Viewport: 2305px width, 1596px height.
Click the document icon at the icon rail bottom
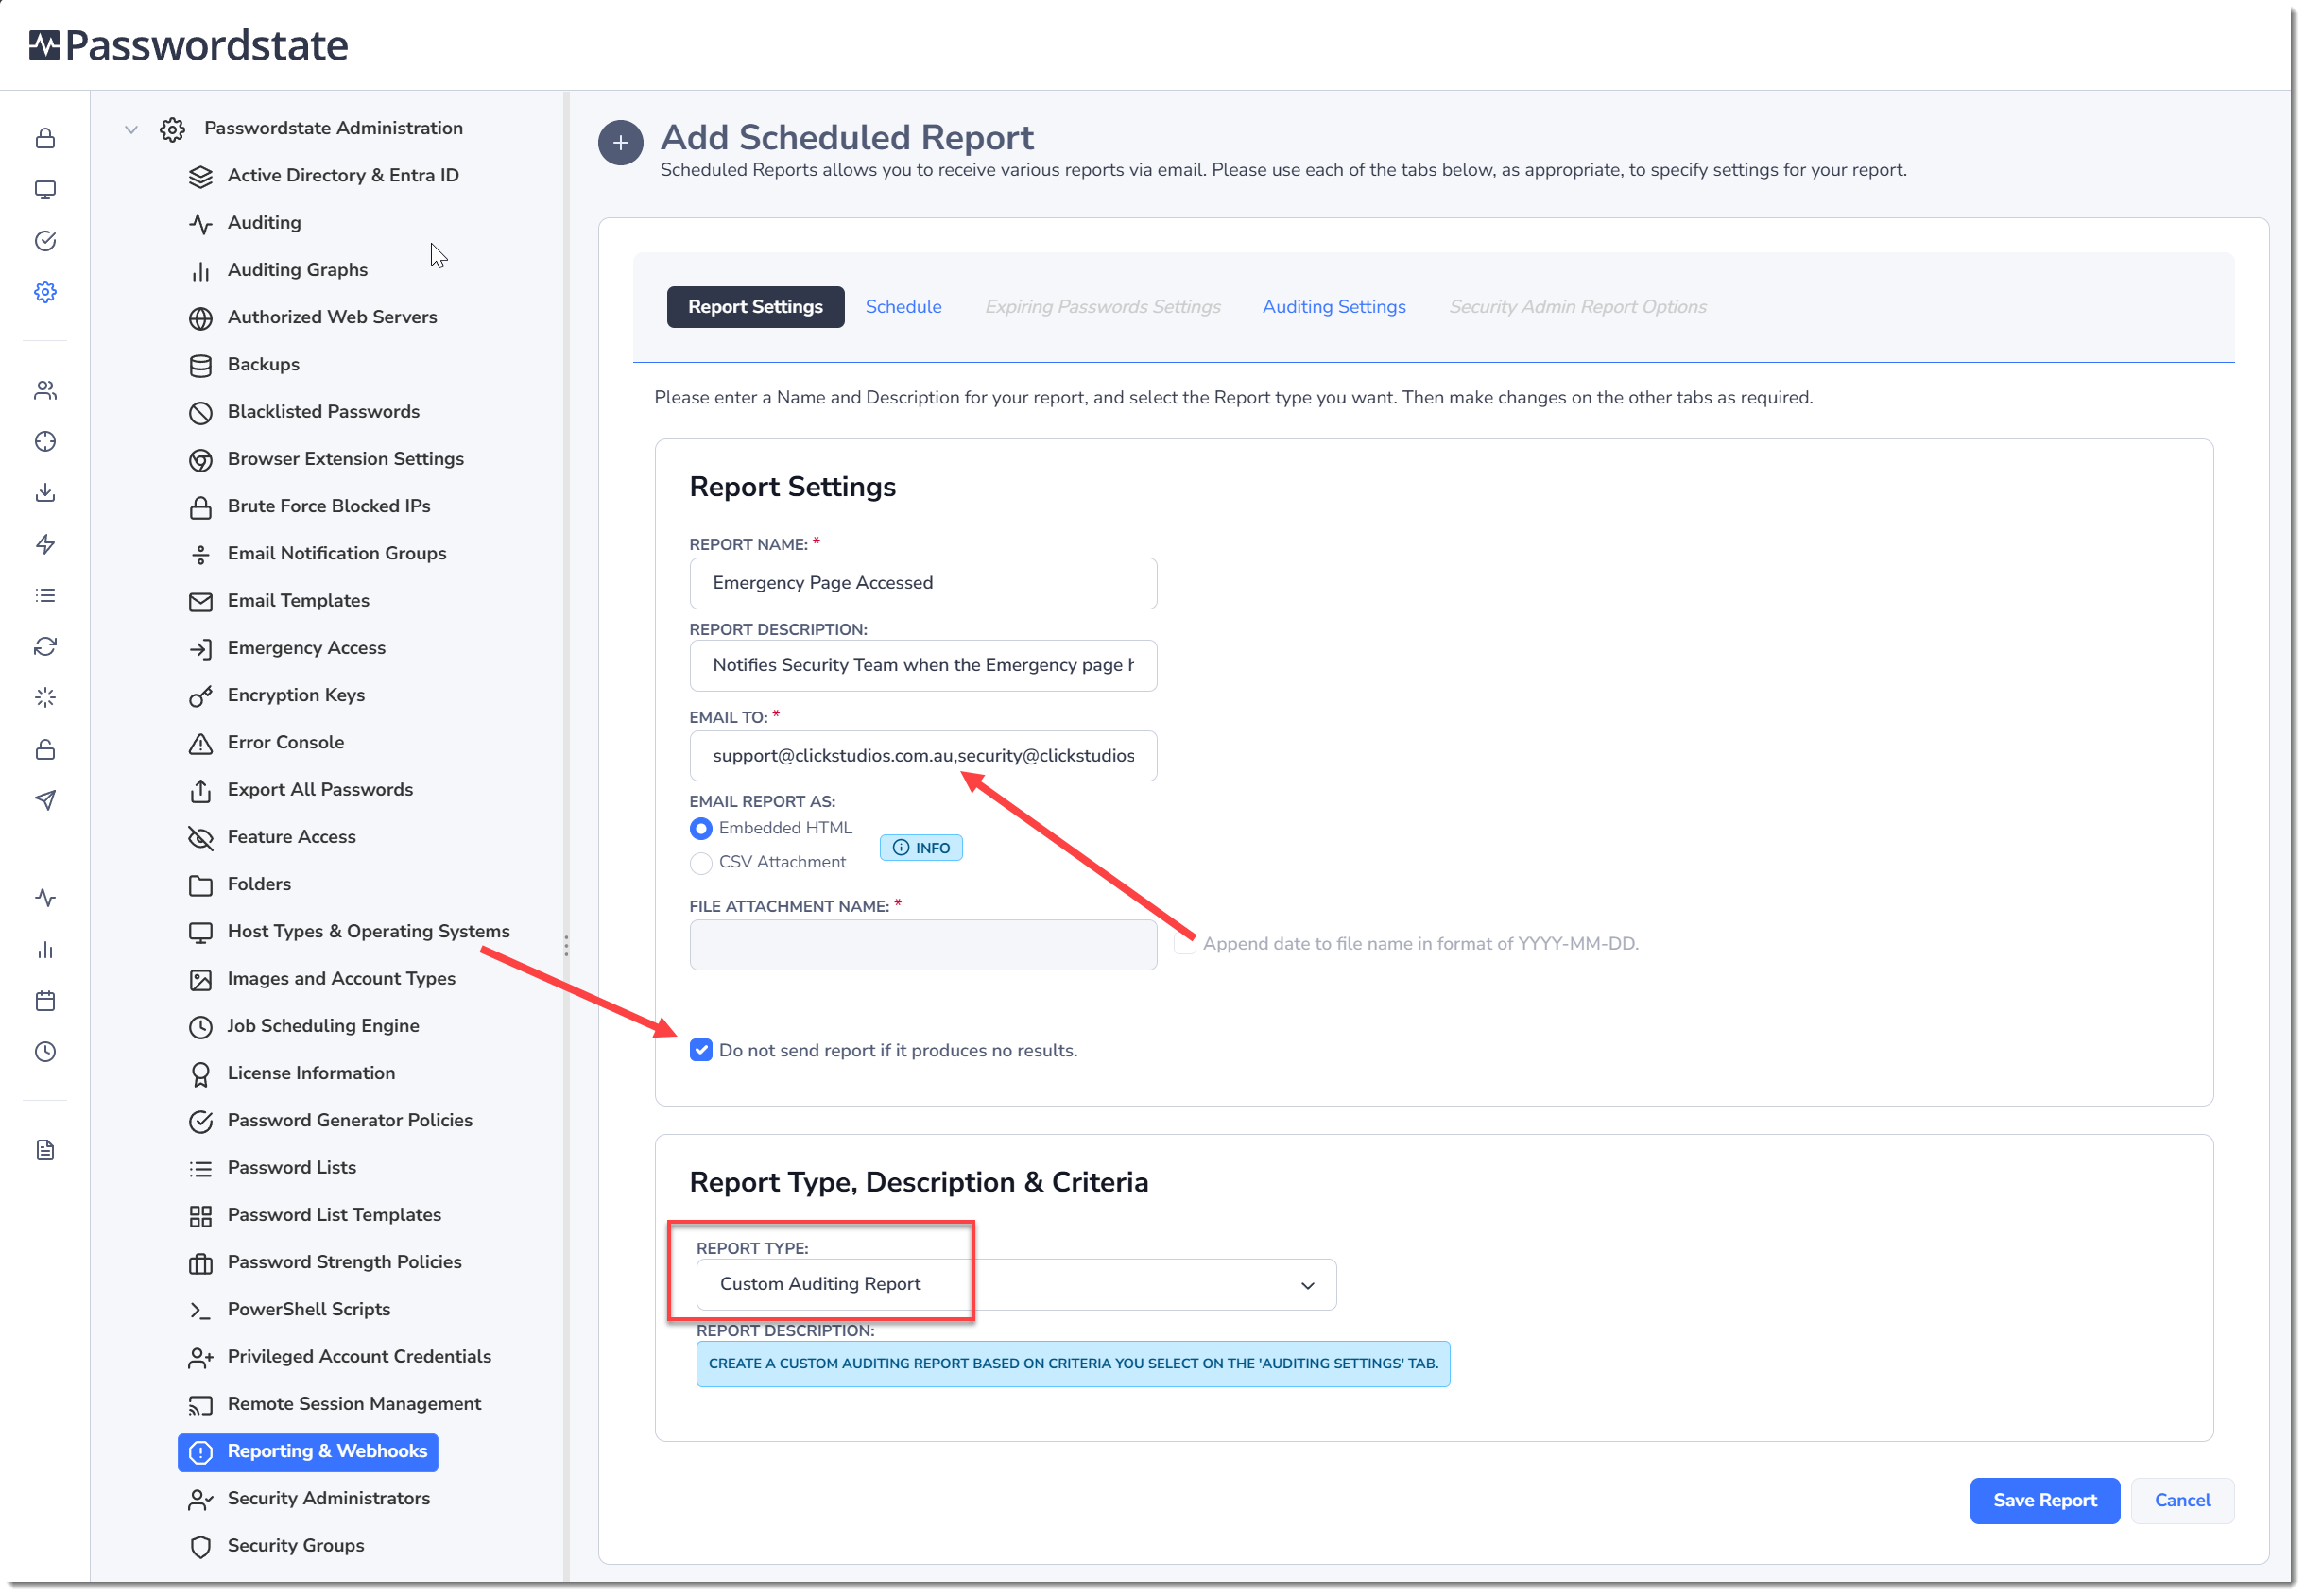45,1151
